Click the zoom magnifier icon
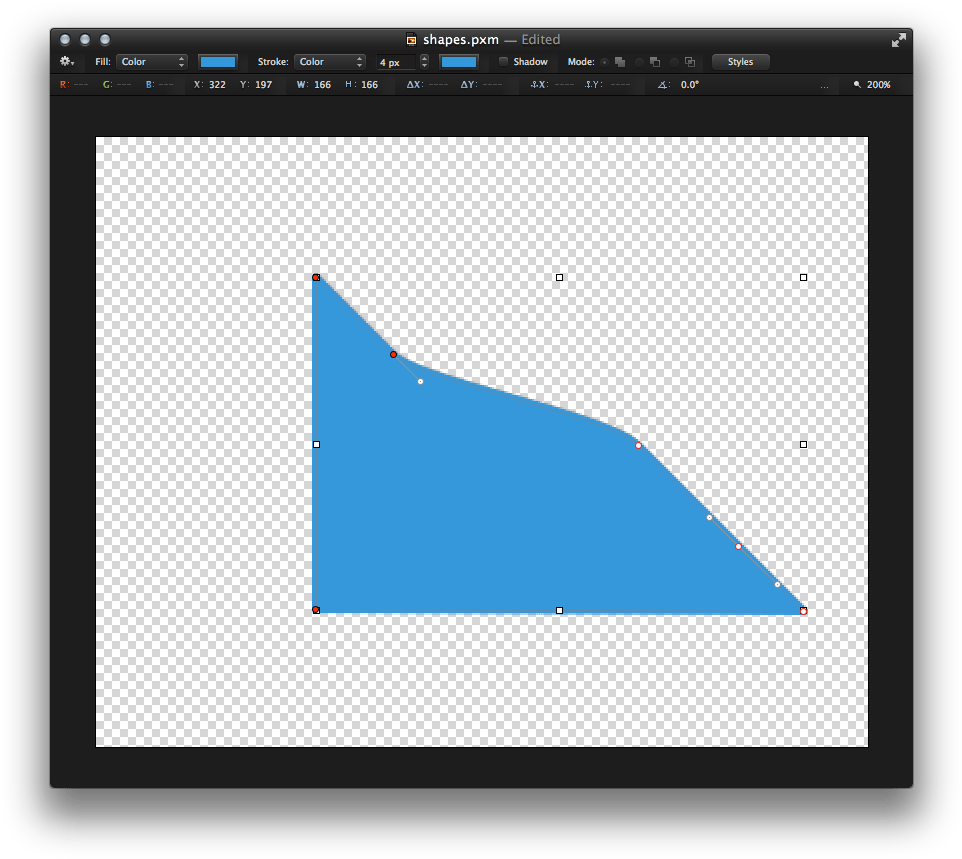 pos(857,84)
